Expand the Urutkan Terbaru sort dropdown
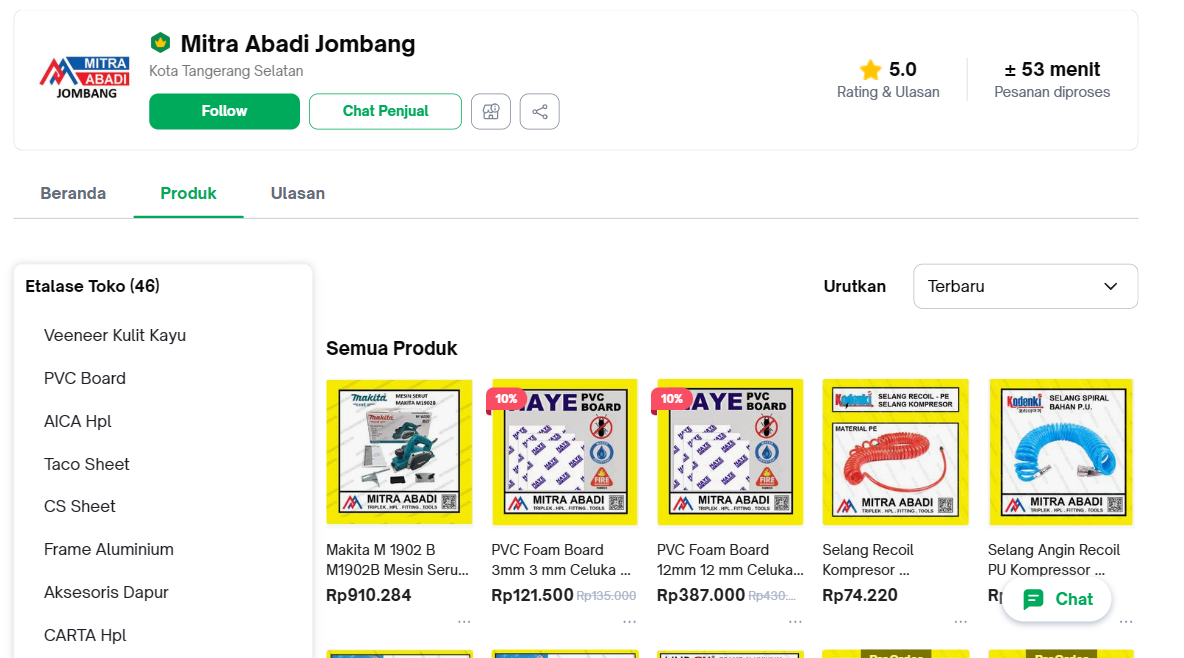Screen dimensions: 1184x658 point(1025,287)
